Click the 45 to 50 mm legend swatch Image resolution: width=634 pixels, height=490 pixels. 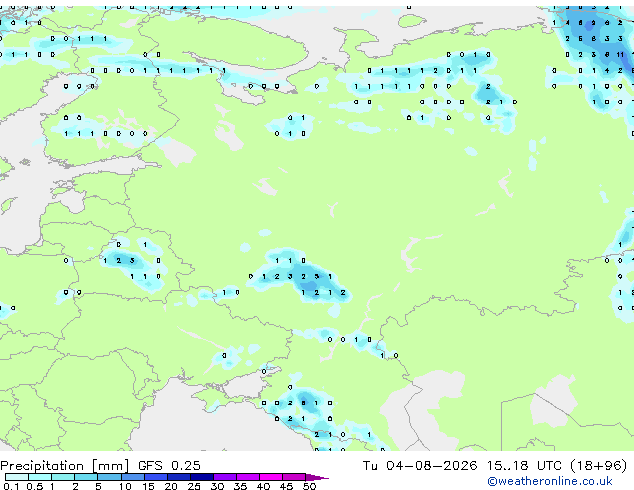(294, 477)
